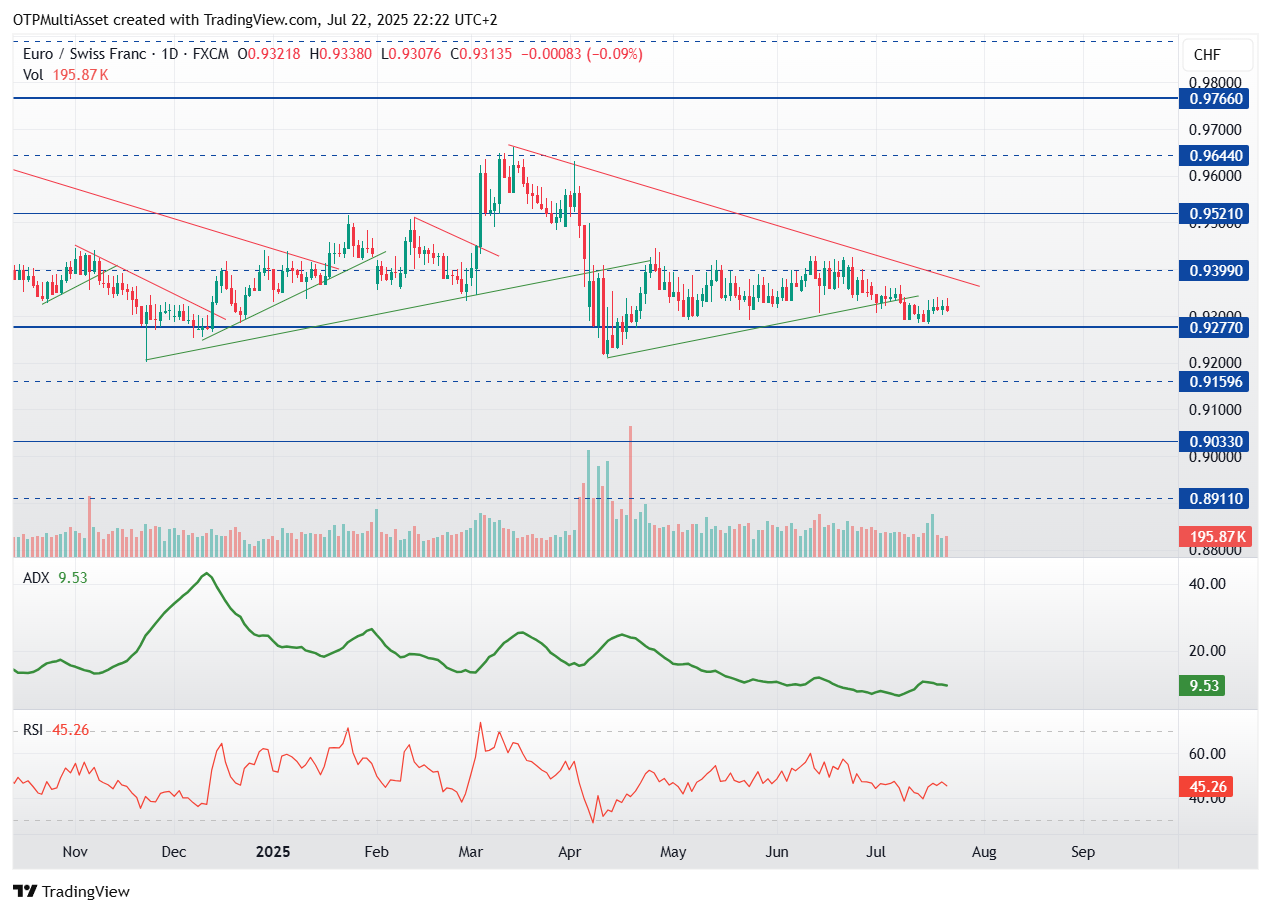Click the 60.00 tick on RSI scale
This screenshot has width=1271, height=913.
click(1206, 754)
